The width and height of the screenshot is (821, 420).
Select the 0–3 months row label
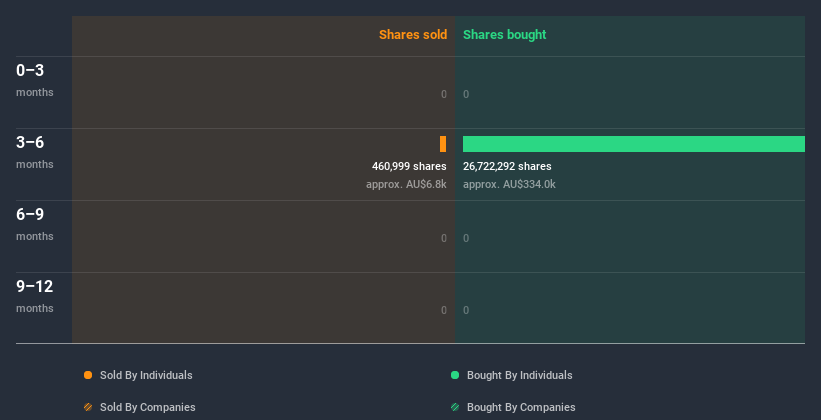click(35, 80)
